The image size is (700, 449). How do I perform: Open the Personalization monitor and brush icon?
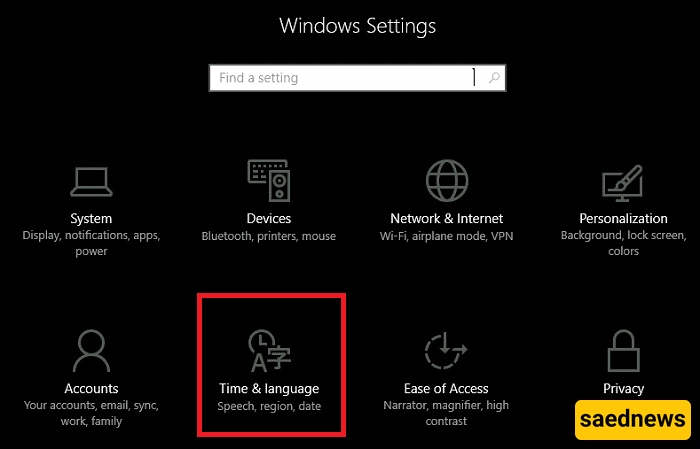[x=623, y=183]
